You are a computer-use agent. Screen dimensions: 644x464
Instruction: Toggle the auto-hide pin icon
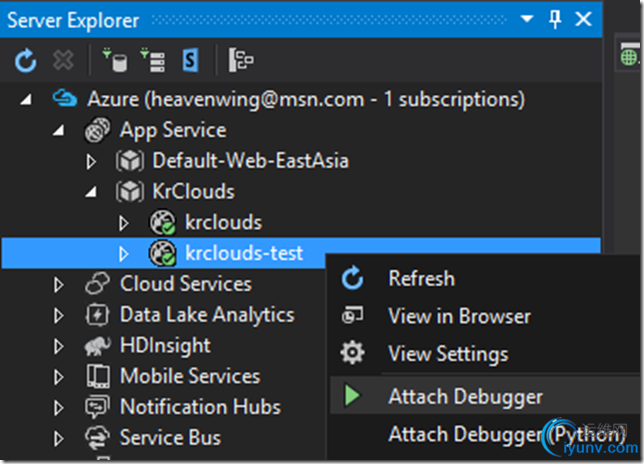555,19
